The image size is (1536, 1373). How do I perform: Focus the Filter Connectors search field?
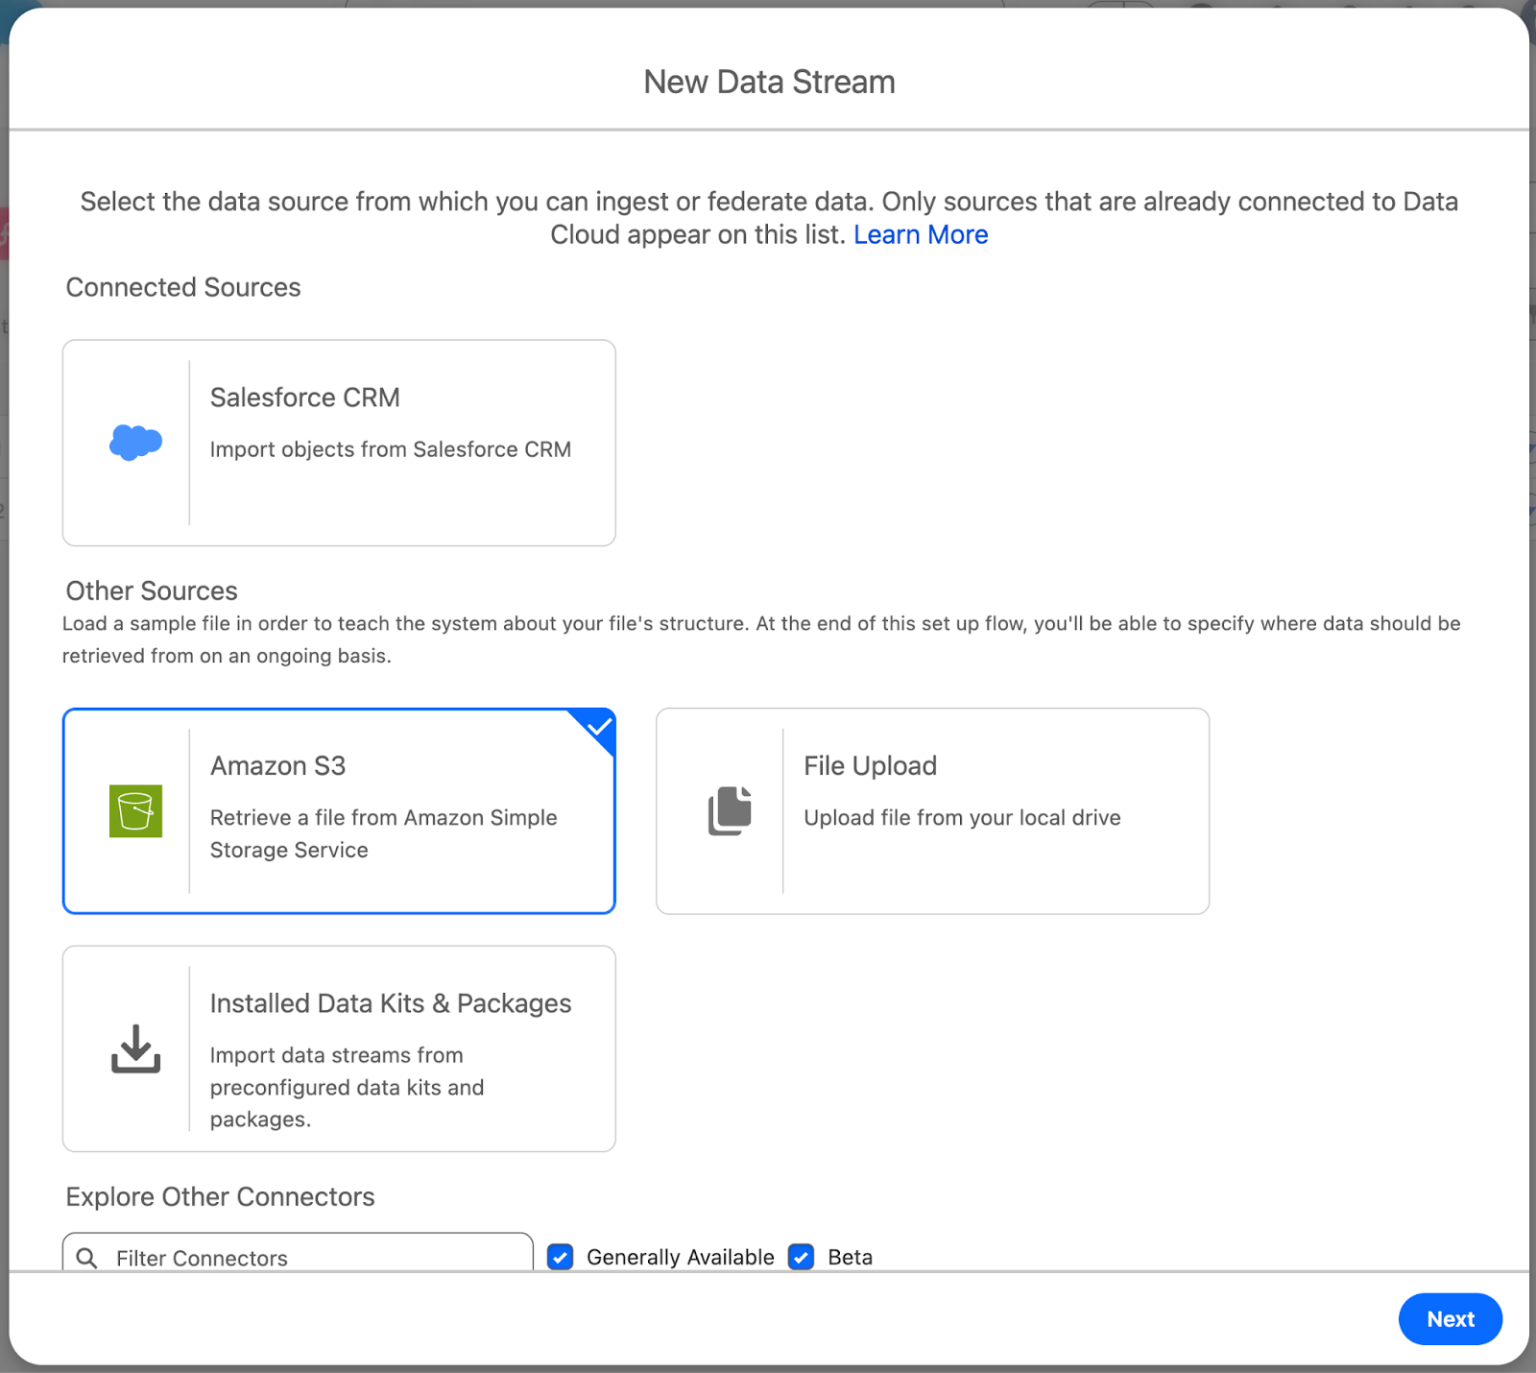point(298,1254)
